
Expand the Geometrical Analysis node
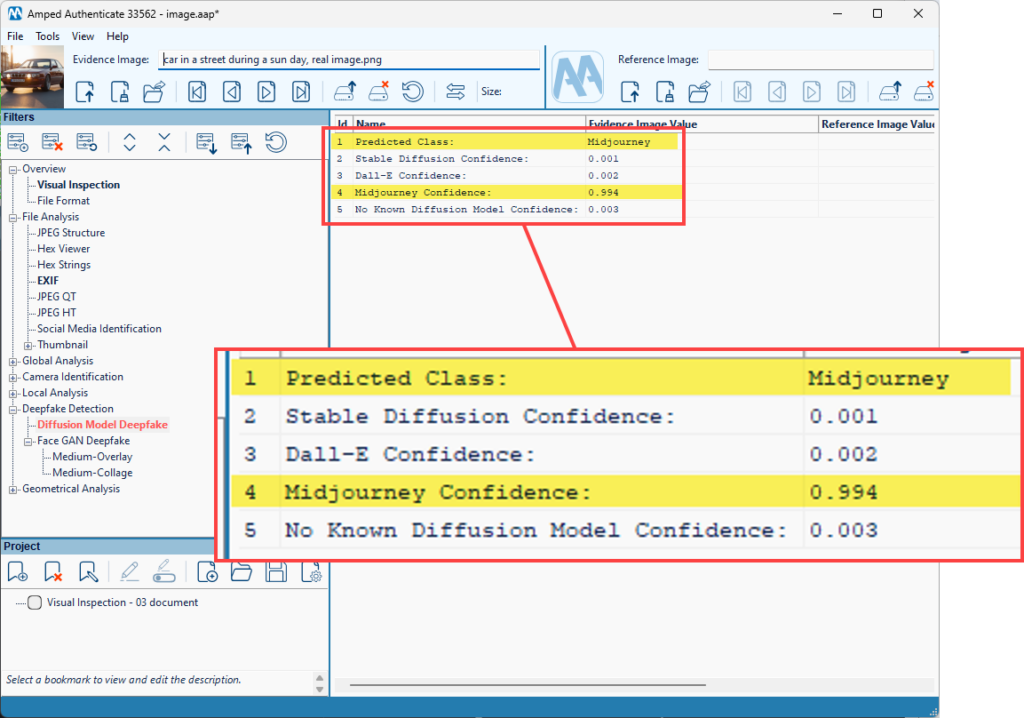[13, 489]
